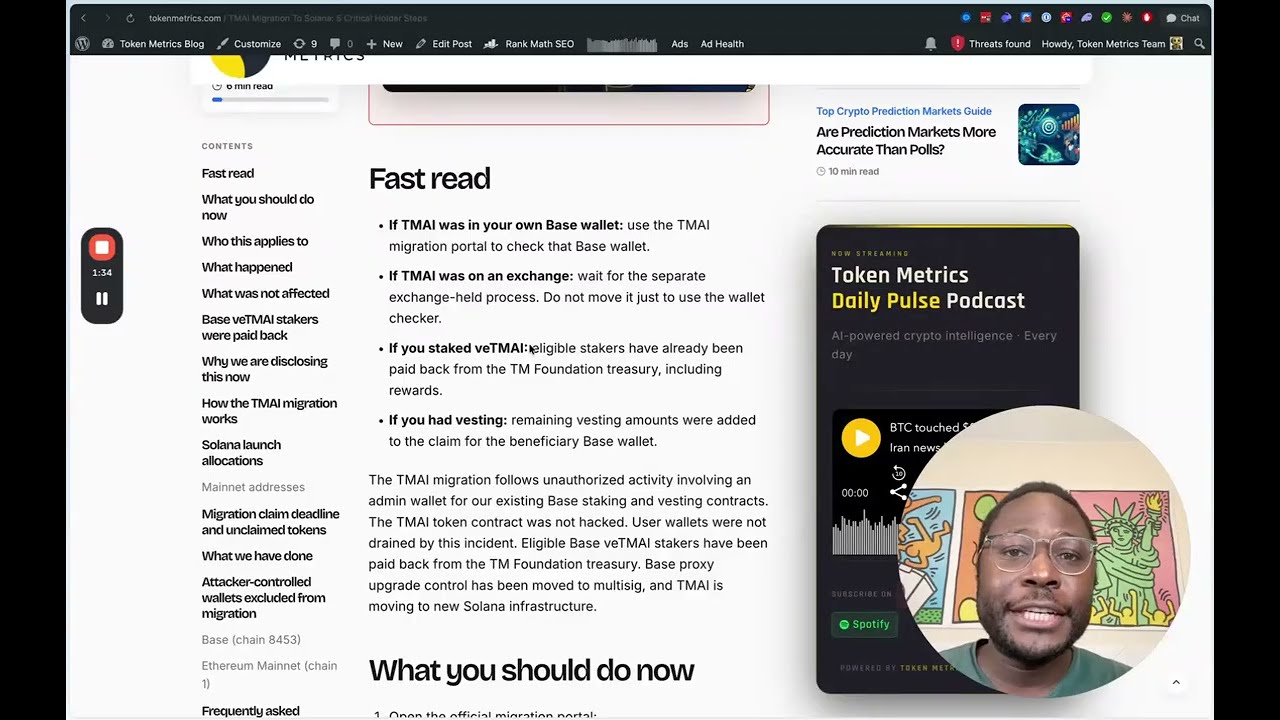
Task: Rewind podcast by 10 seconds
Action: (898, 473)
